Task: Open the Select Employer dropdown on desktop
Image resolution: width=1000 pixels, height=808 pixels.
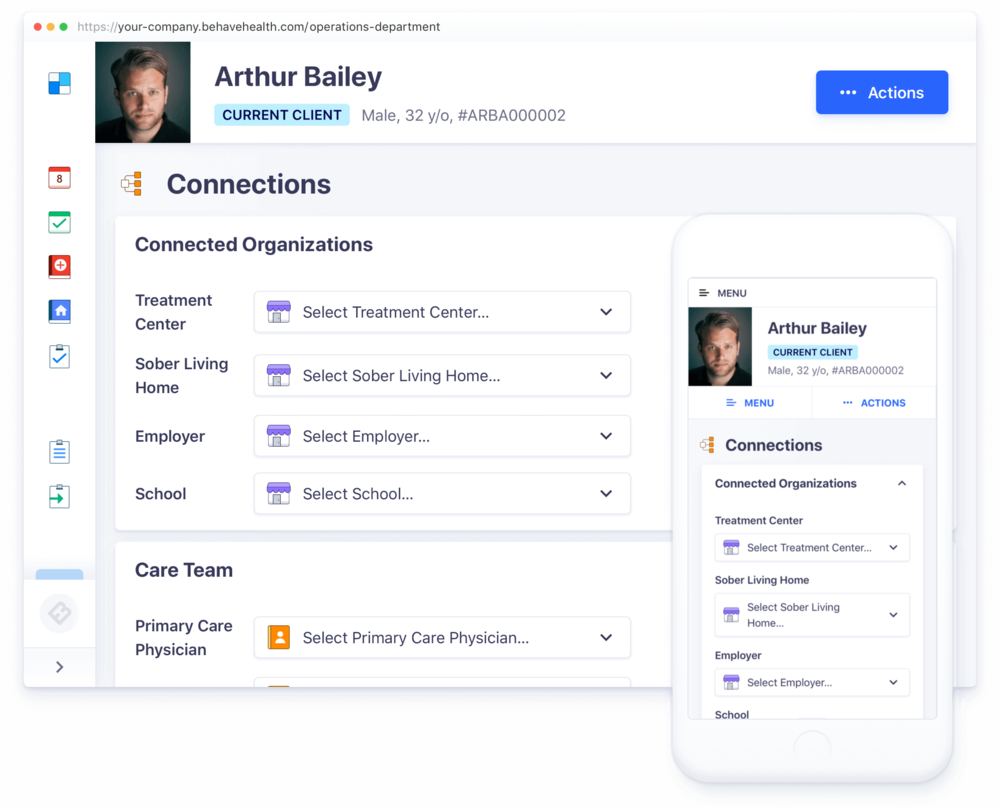Action: pyautogui.click(x=442, y=436)
